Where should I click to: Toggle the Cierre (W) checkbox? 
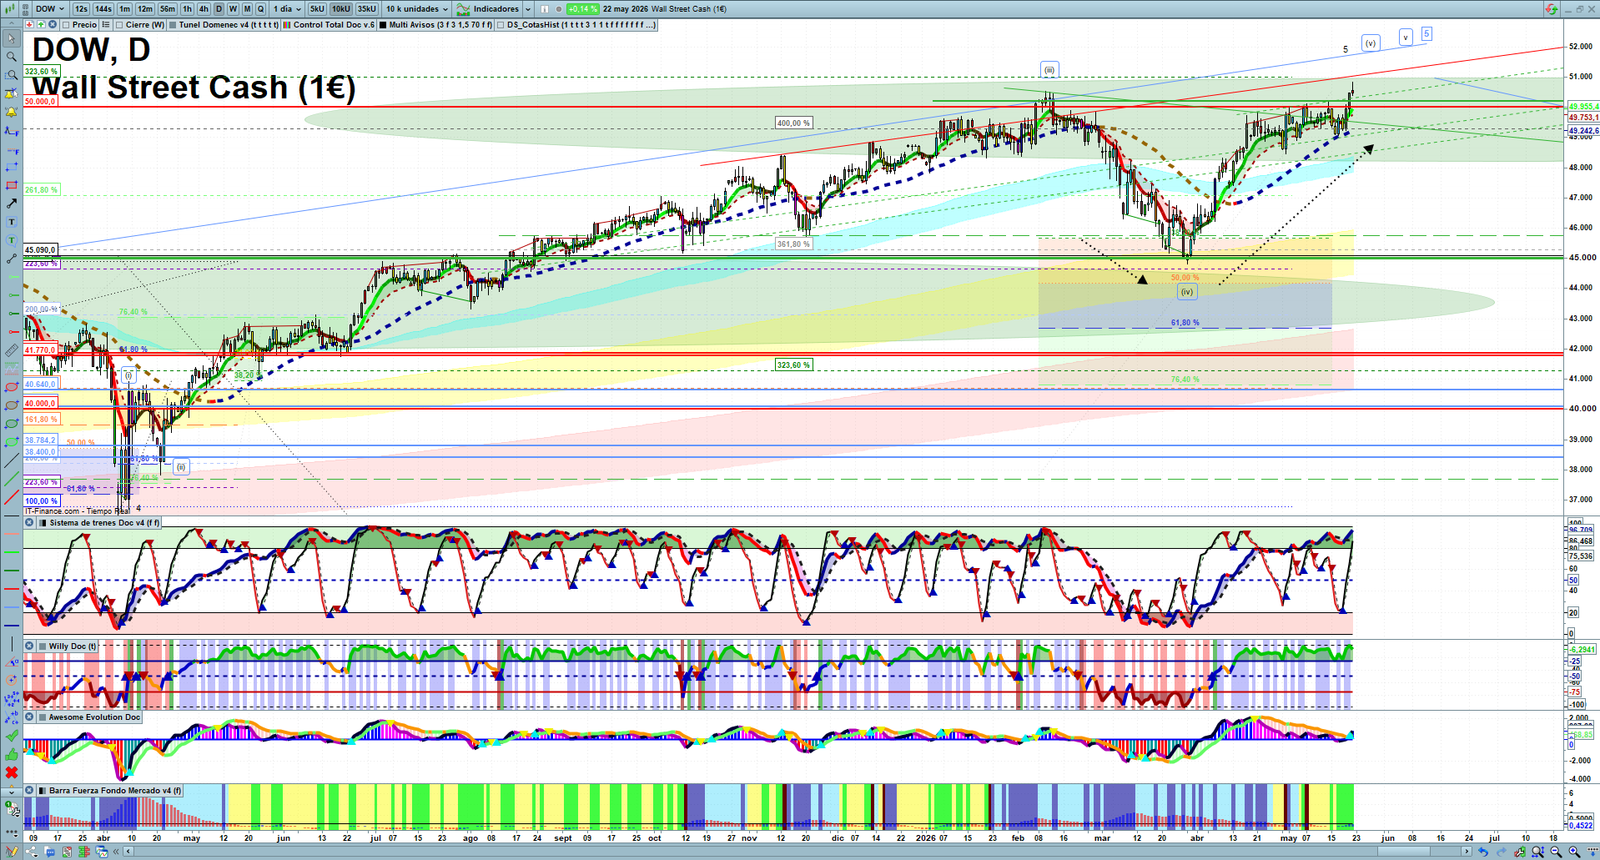click(119, 24)
